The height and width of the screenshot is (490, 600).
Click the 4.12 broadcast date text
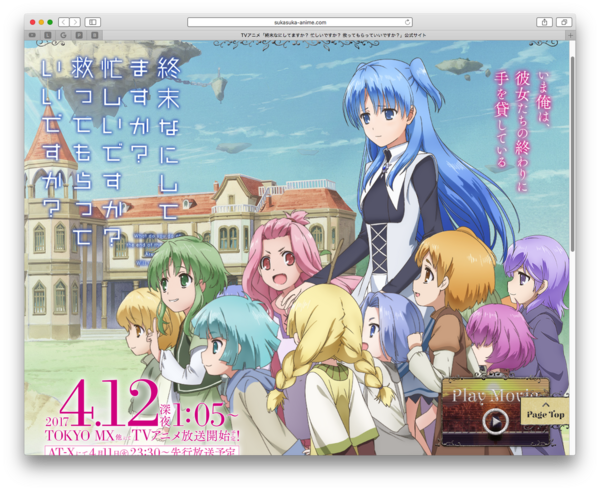(109, 403)
